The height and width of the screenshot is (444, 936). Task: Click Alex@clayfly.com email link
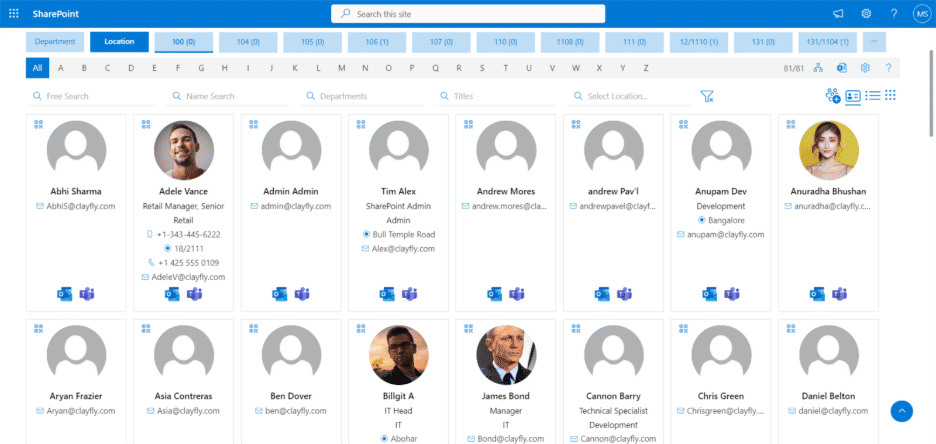click(403, 248)
